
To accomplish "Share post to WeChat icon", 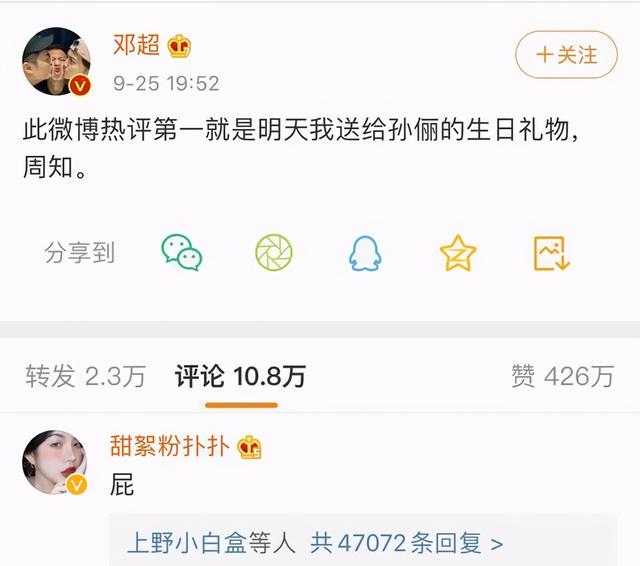I will click(x=182, y=253).
